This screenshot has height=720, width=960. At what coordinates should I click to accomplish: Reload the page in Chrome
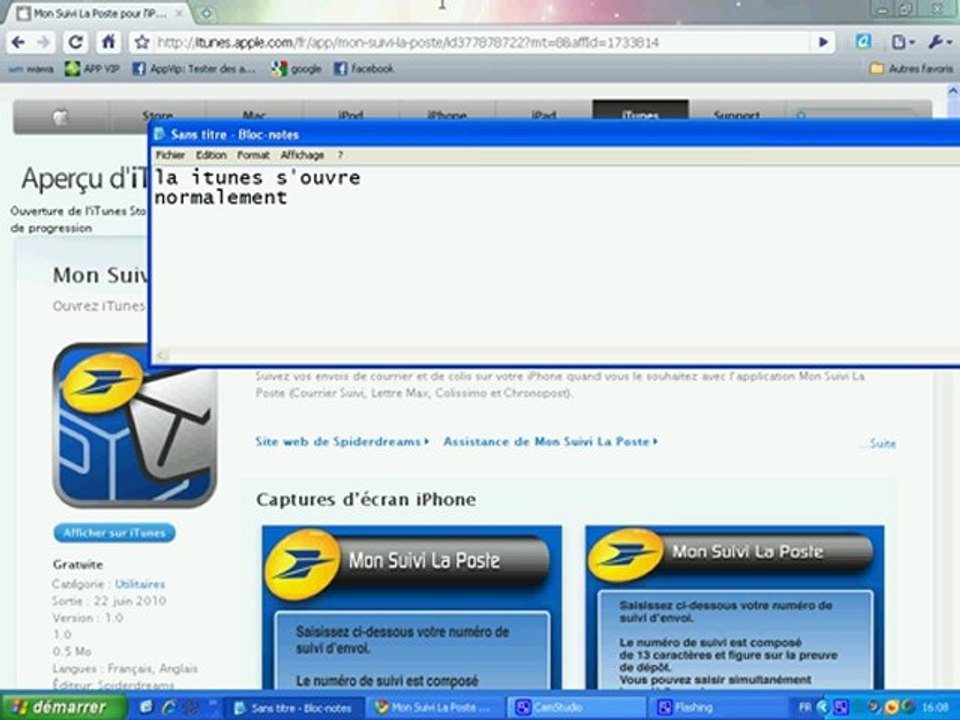(x=76, y=42)
